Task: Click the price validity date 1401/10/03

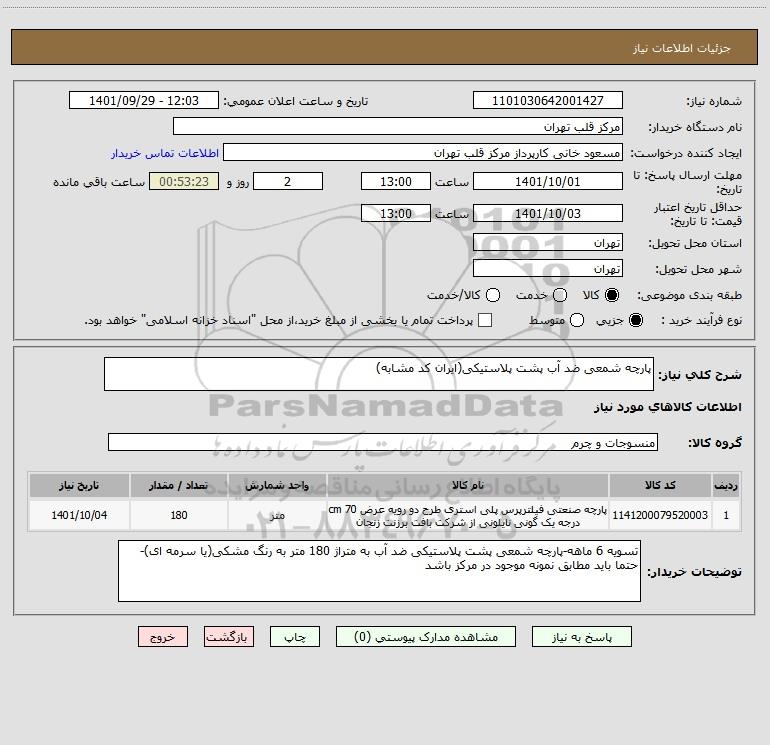Action: pos(548,213)
